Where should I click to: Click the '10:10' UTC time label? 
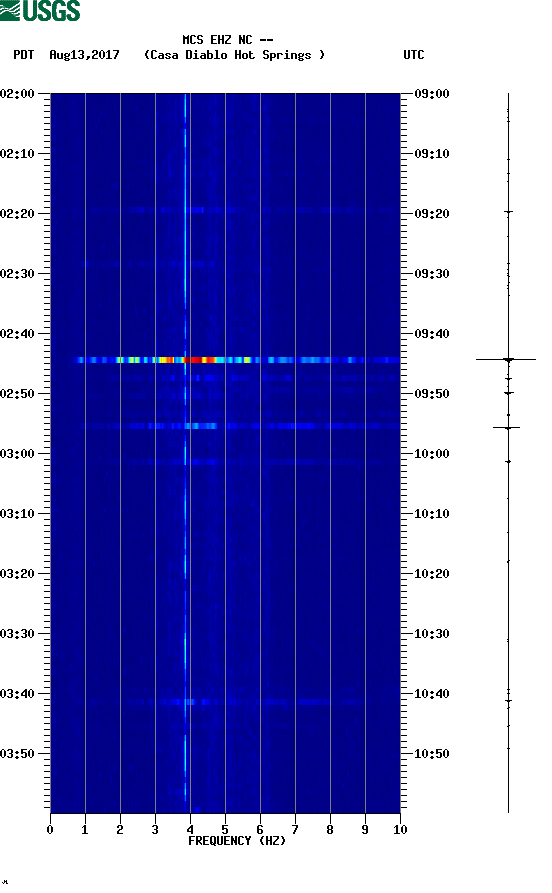coord(432,514)
